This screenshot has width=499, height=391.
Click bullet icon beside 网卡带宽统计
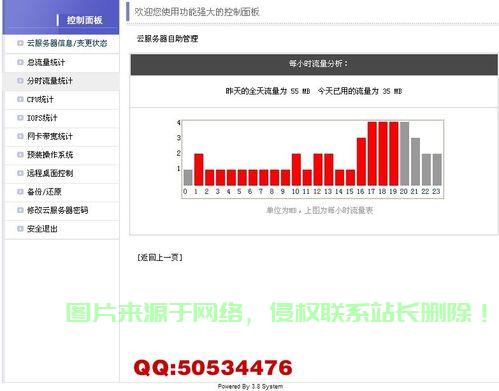tap(20, 136)
